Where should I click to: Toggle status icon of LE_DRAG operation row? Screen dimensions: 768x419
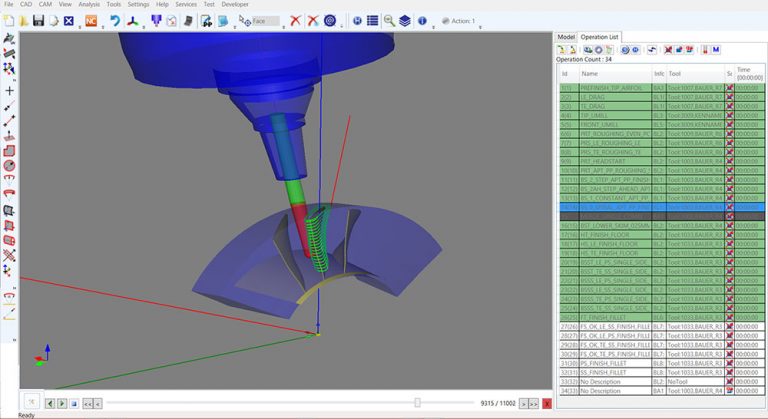pos(730,97)
